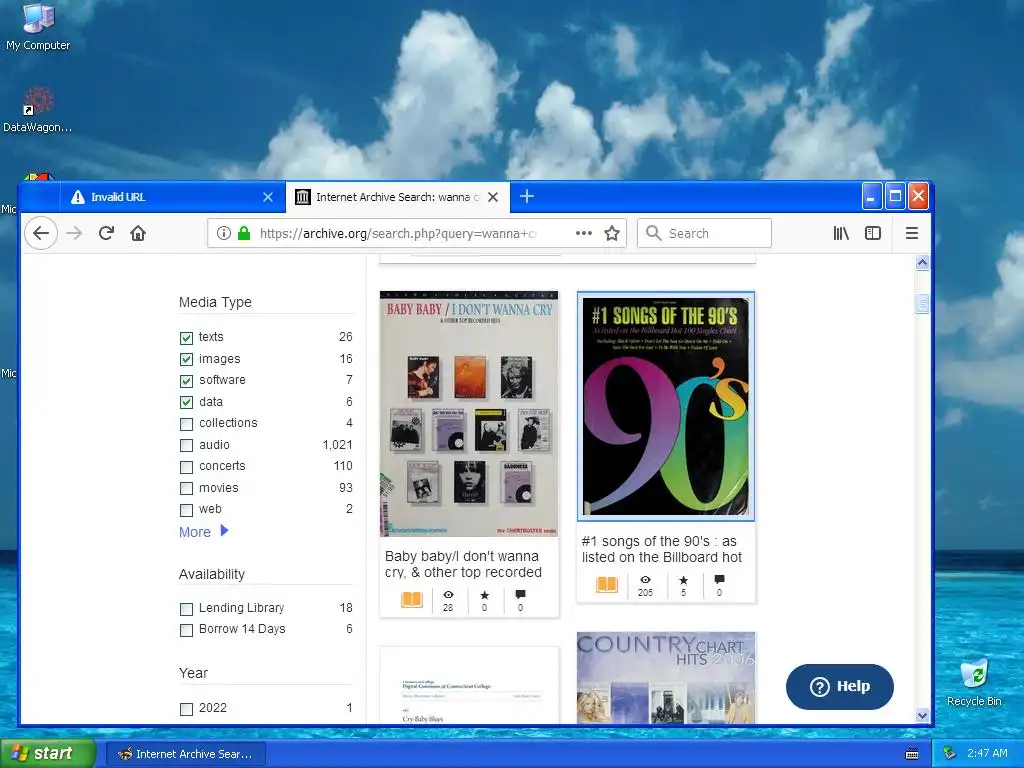
Task: Open page actions three-dot menu
Action: 584,233
